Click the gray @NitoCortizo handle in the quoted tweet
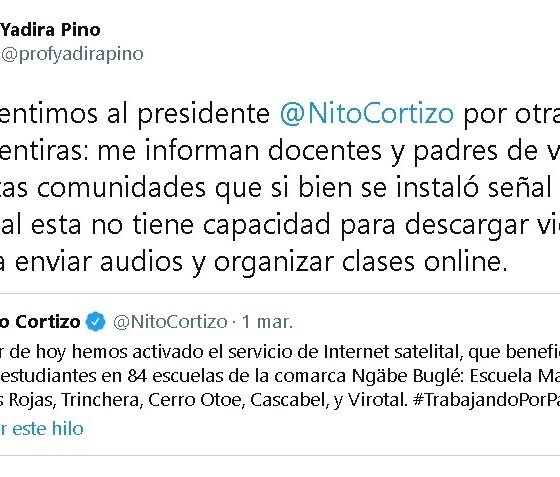Screen dimensions: 560x477 [x=170, y=322]
